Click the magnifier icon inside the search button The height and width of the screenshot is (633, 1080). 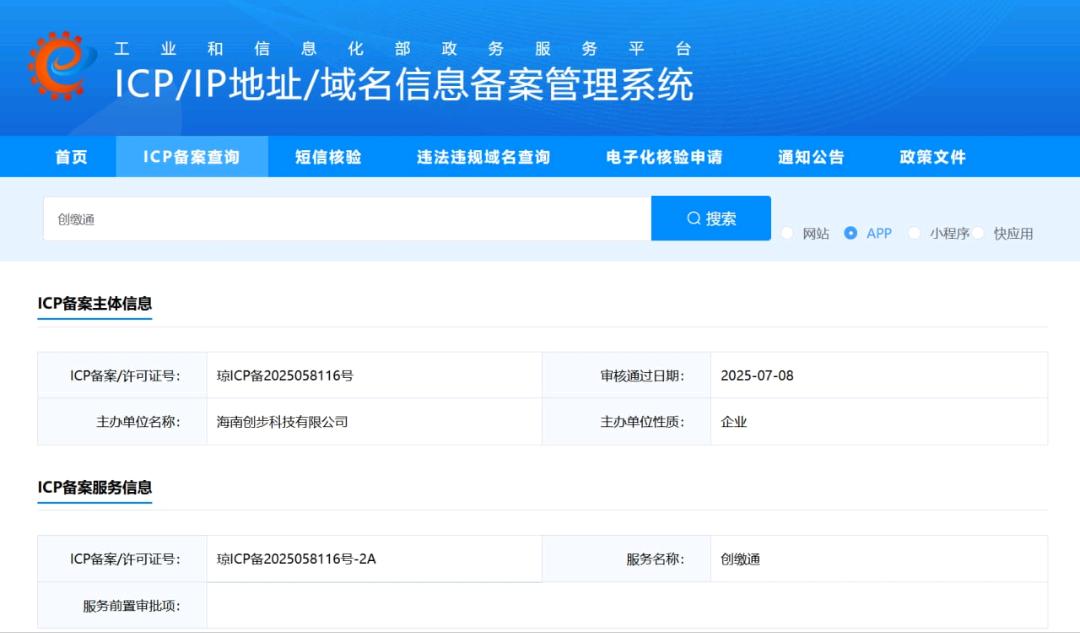pos(691,218)
